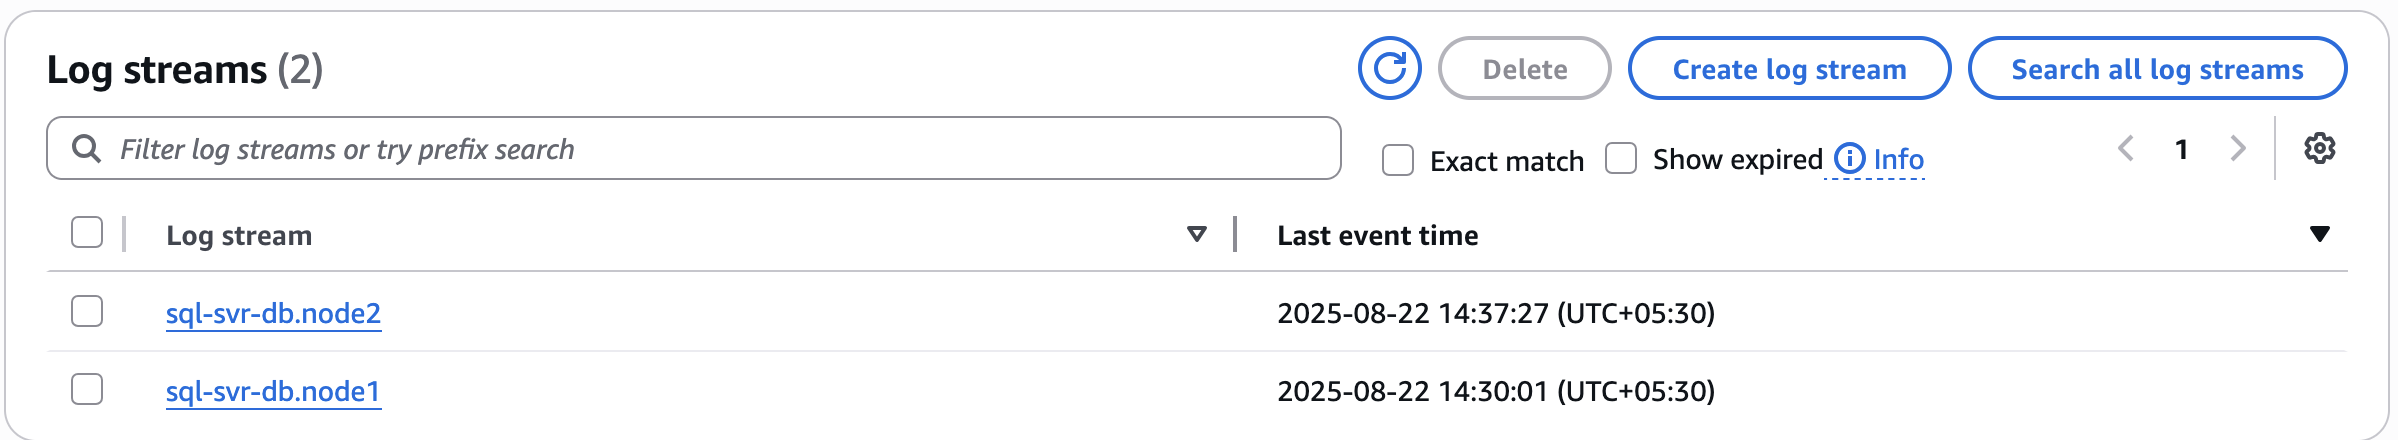Go to the next page arrow
The width and height of the screenshot is (2398, 440).
[x=2238, y=149]
